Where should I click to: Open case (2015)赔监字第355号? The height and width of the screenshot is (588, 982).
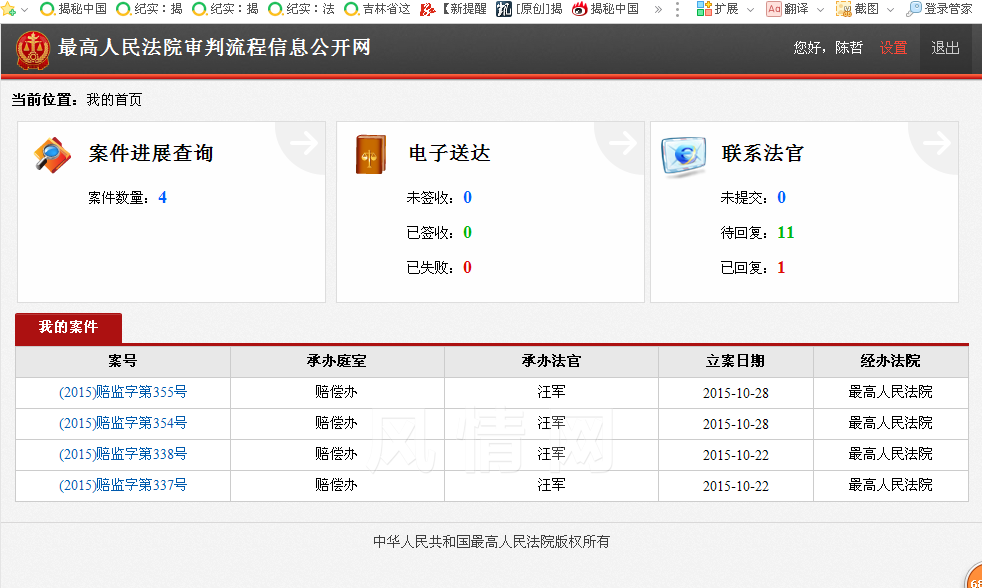[123, 392]
